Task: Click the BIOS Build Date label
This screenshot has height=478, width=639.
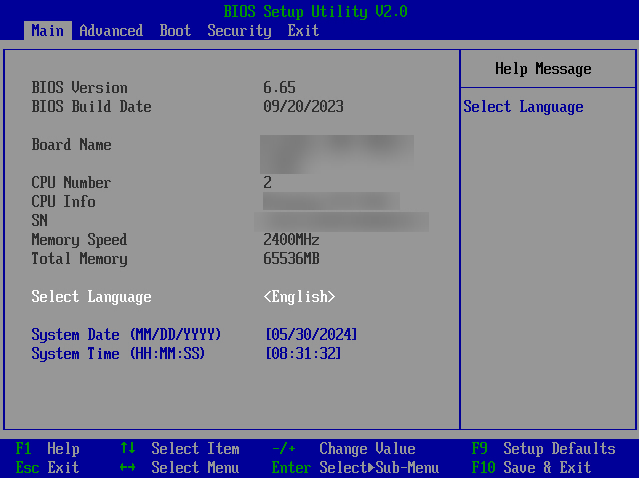Action: [91, 106]
